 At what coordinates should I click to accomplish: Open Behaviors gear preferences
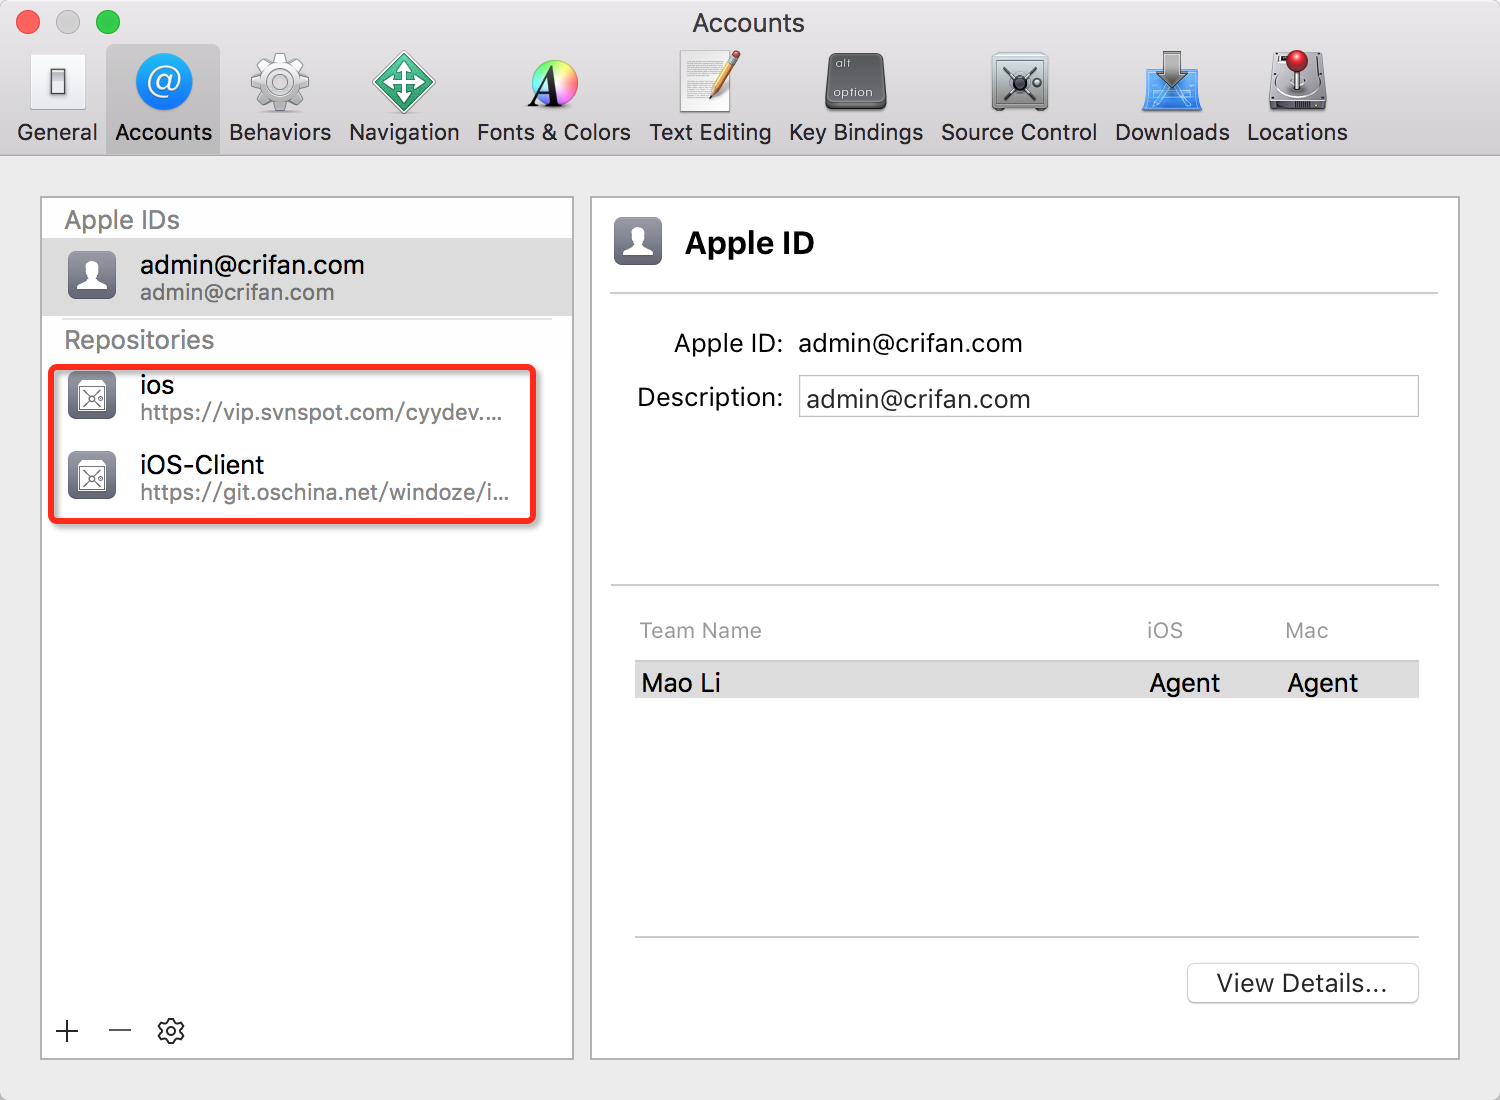280,82
